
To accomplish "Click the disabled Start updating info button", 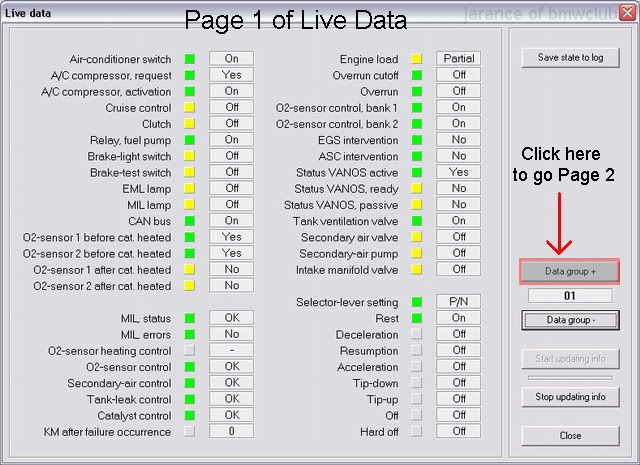I will [570, 359].
